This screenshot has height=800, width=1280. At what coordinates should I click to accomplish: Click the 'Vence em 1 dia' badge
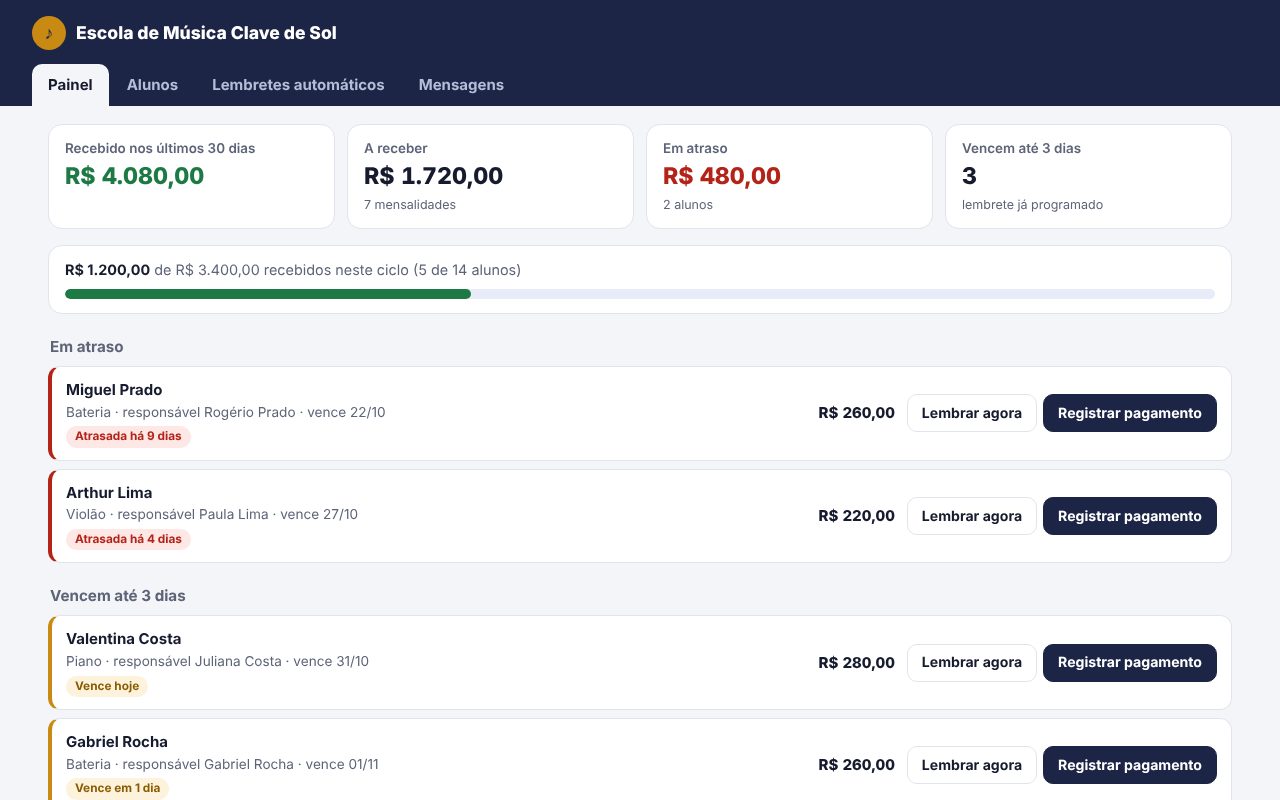tap(117, 788)
